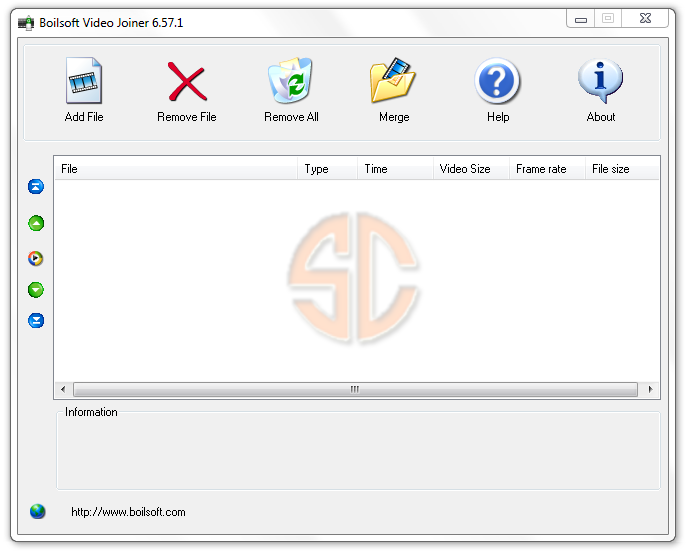The height and width of the screenshot is (552, 687).
Task: Sort list by Frame rate column header
Action: tap(548, 169)
